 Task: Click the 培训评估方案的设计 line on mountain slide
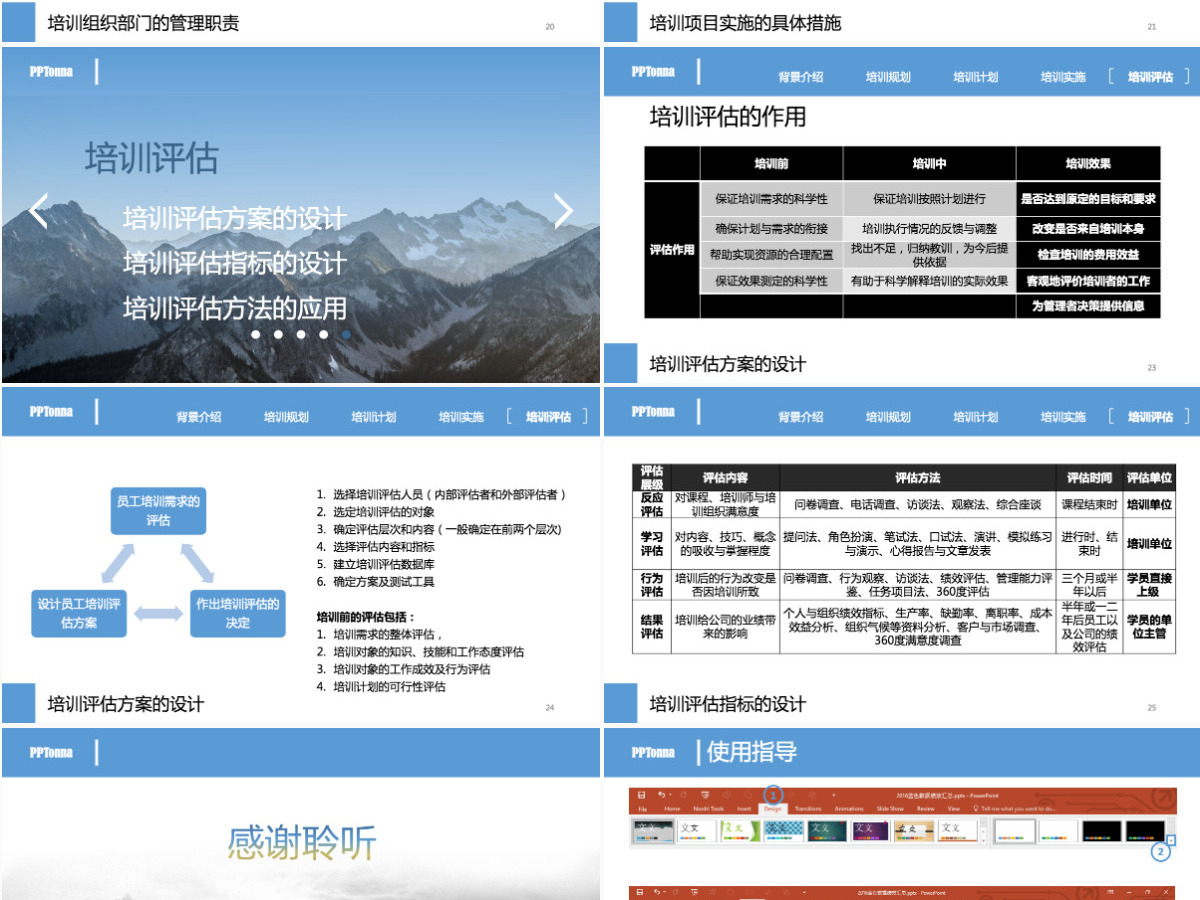click(235, 218)
